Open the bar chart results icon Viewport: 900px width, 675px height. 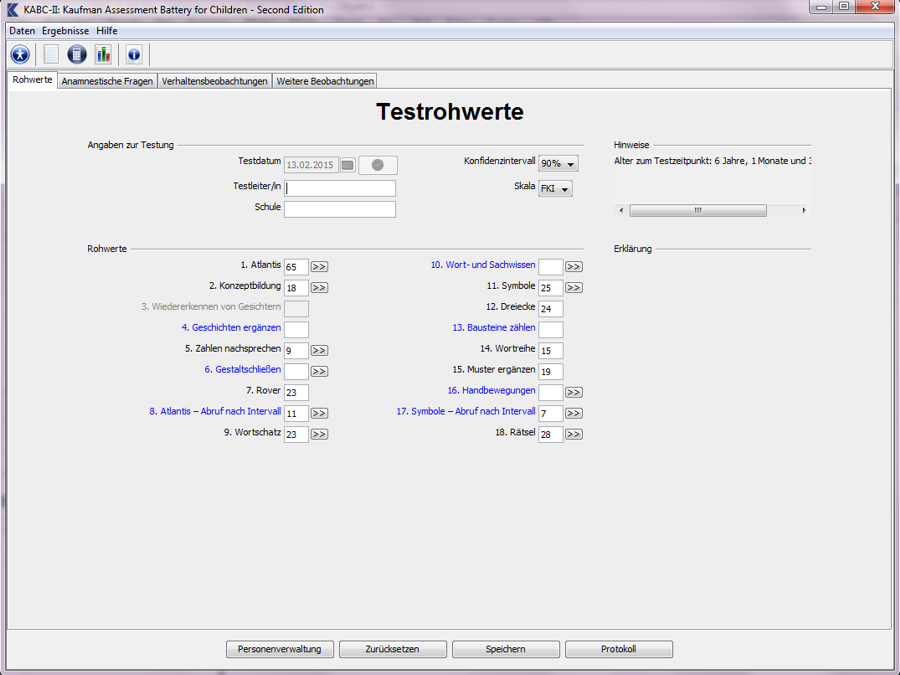(103, 54)
